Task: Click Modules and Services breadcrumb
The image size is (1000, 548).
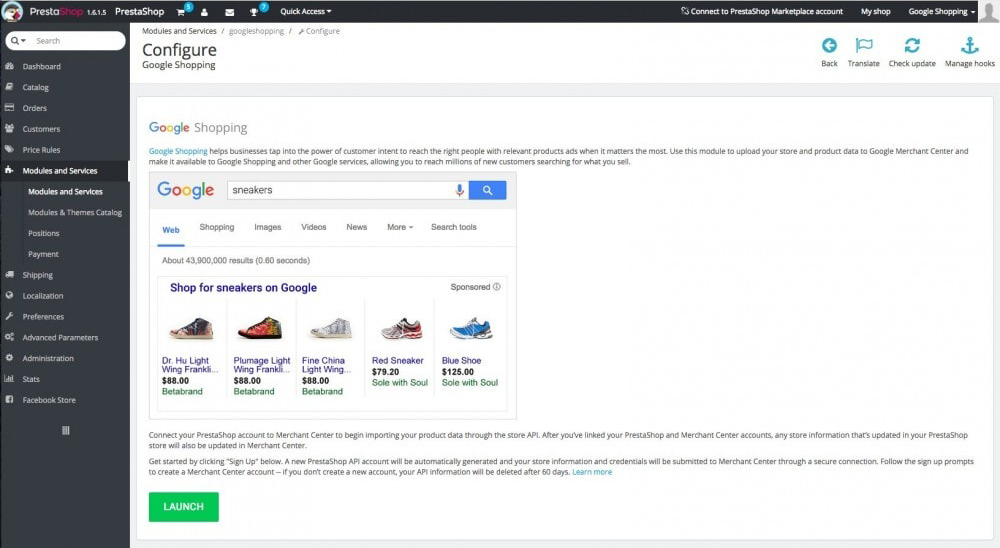Action: pos(179,31)
